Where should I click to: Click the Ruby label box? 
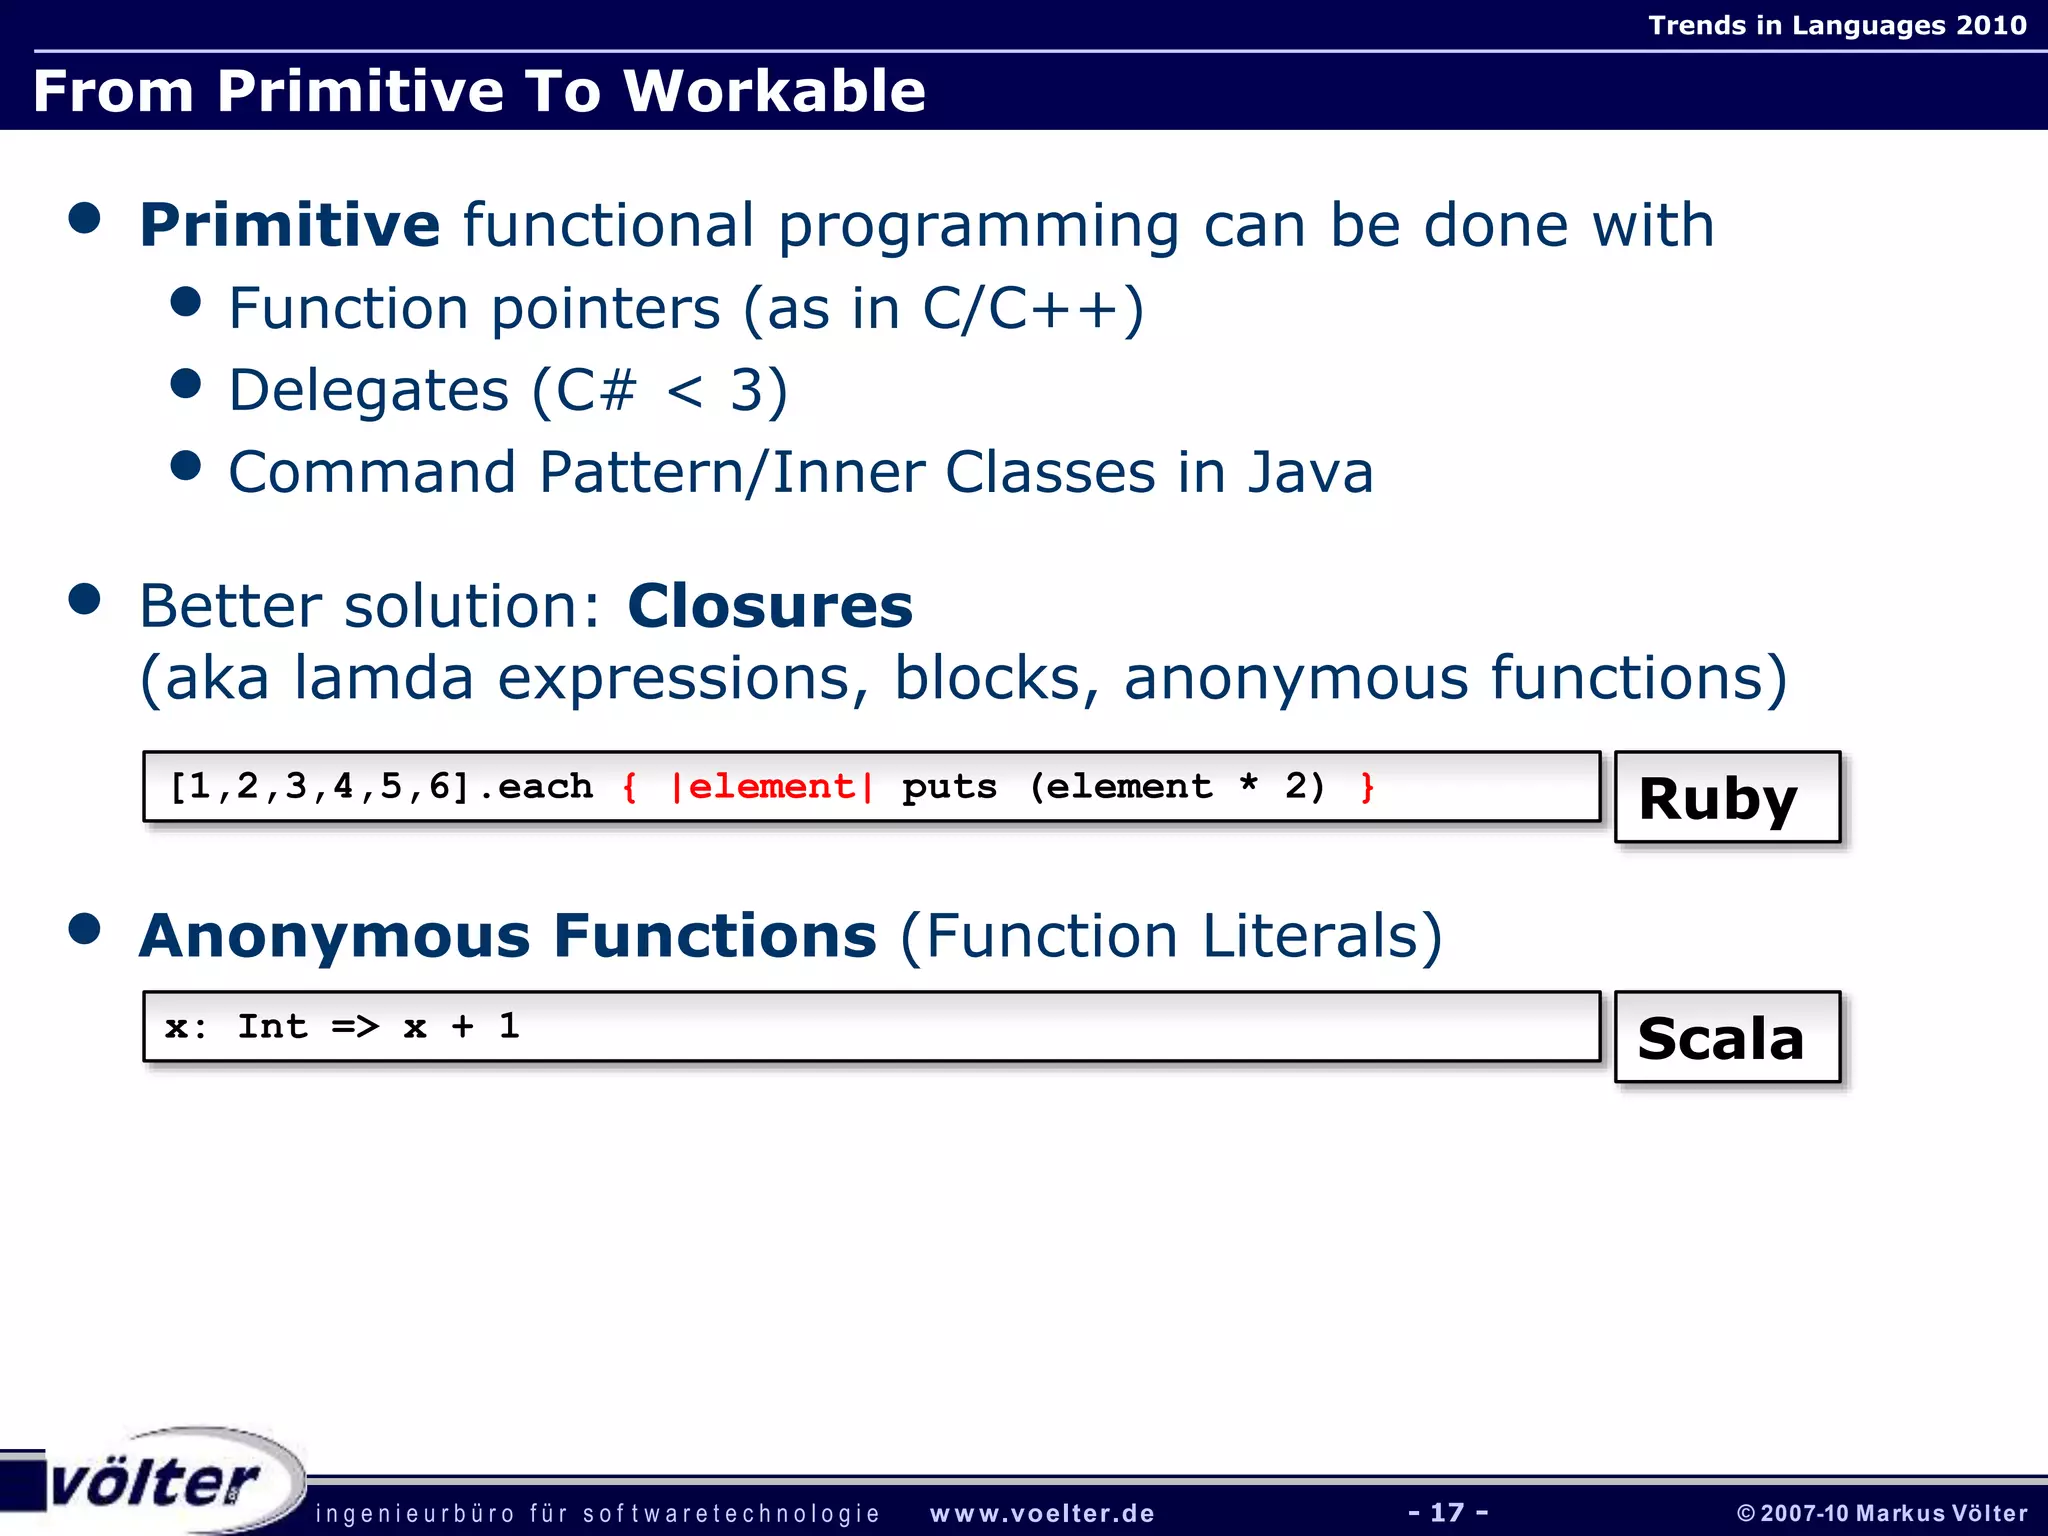1726,798
